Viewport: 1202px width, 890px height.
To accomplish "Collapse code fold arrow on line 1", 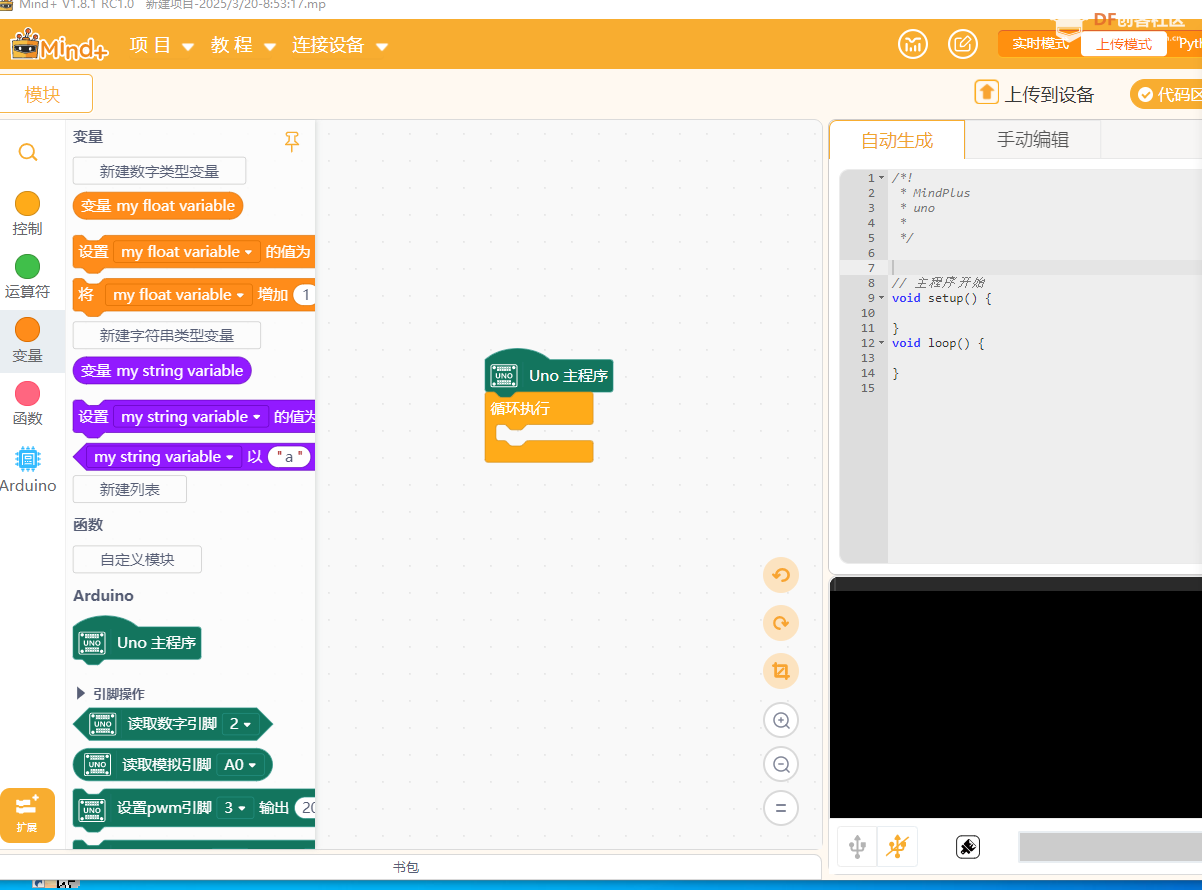I will tap(881, 178).
